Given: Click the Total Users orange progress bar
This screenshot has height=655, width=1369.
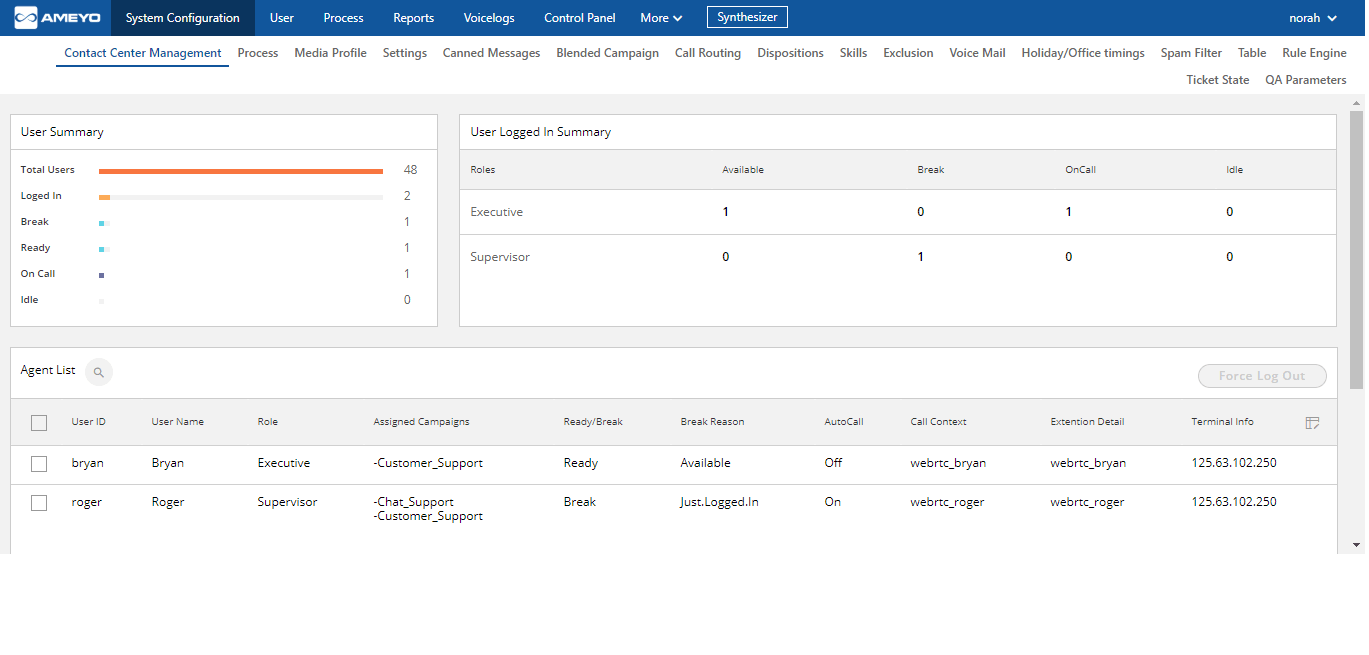Looking at the screenshot, I should coord(240,171).
